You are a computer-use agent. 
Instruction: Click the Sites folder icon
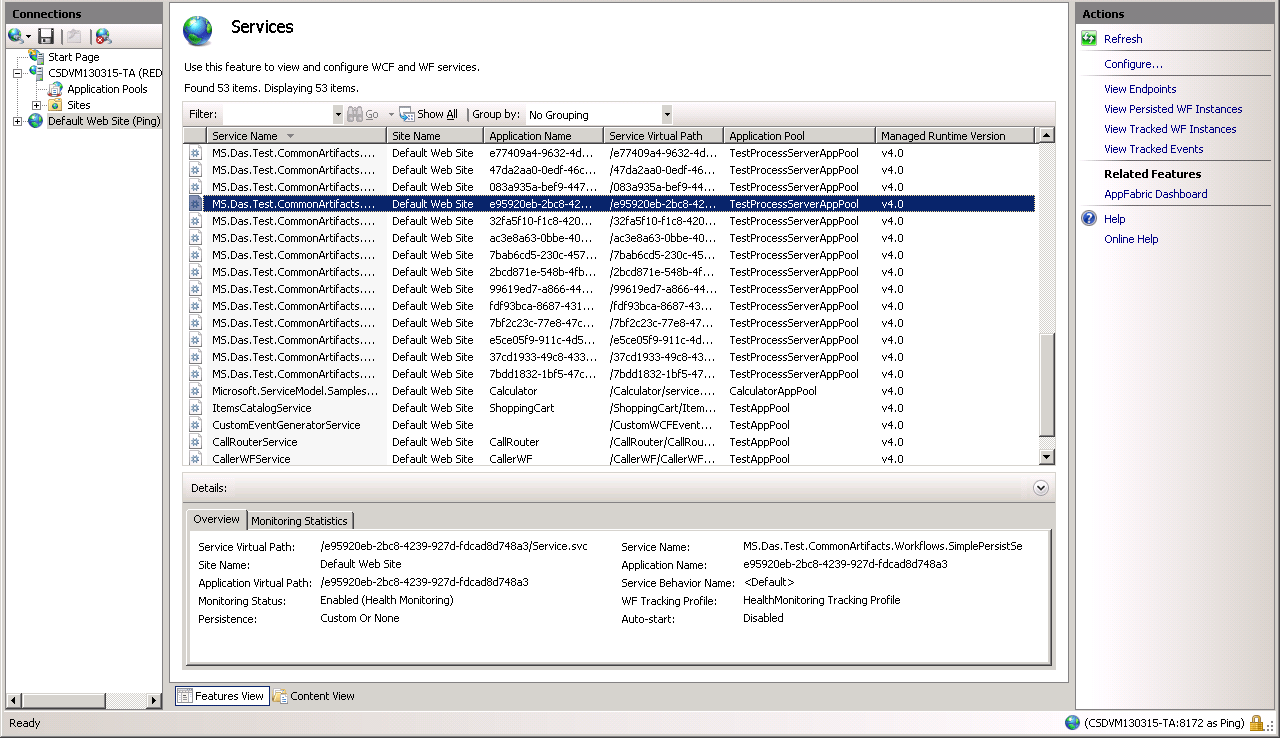pos(56,105)
